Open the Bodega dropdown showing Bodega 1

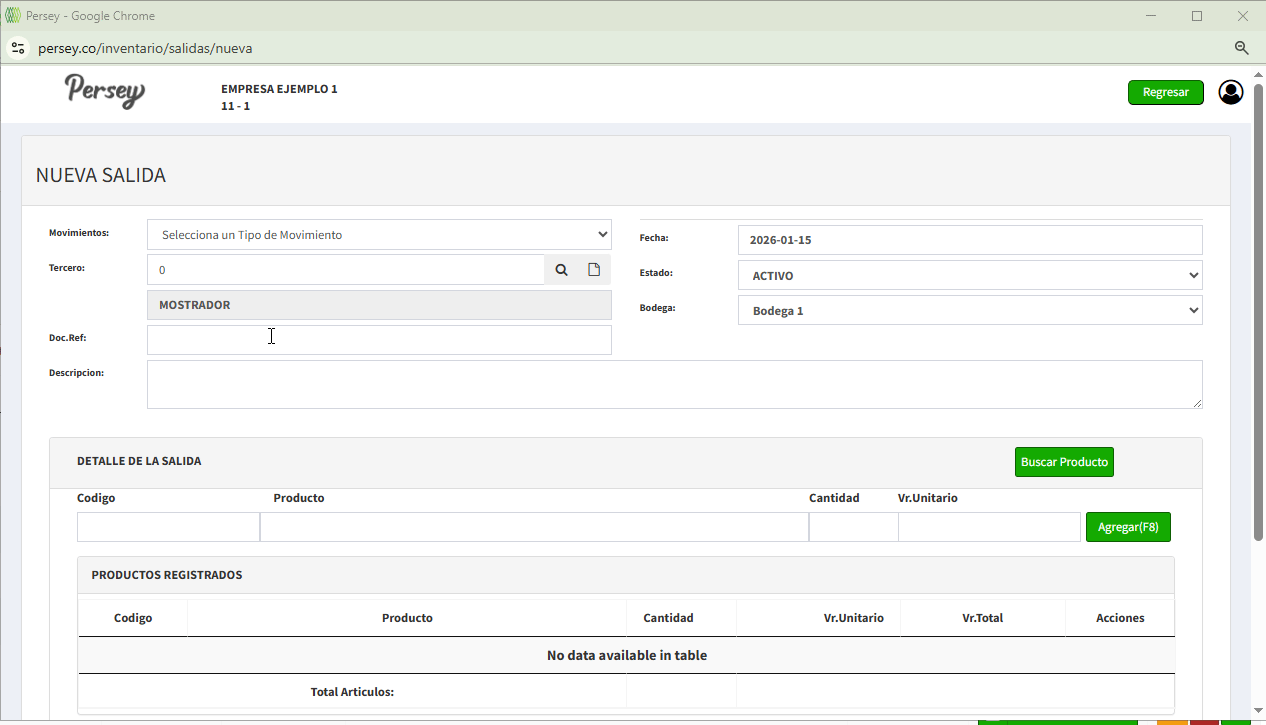pyautogui.click(x=969, y=311)
